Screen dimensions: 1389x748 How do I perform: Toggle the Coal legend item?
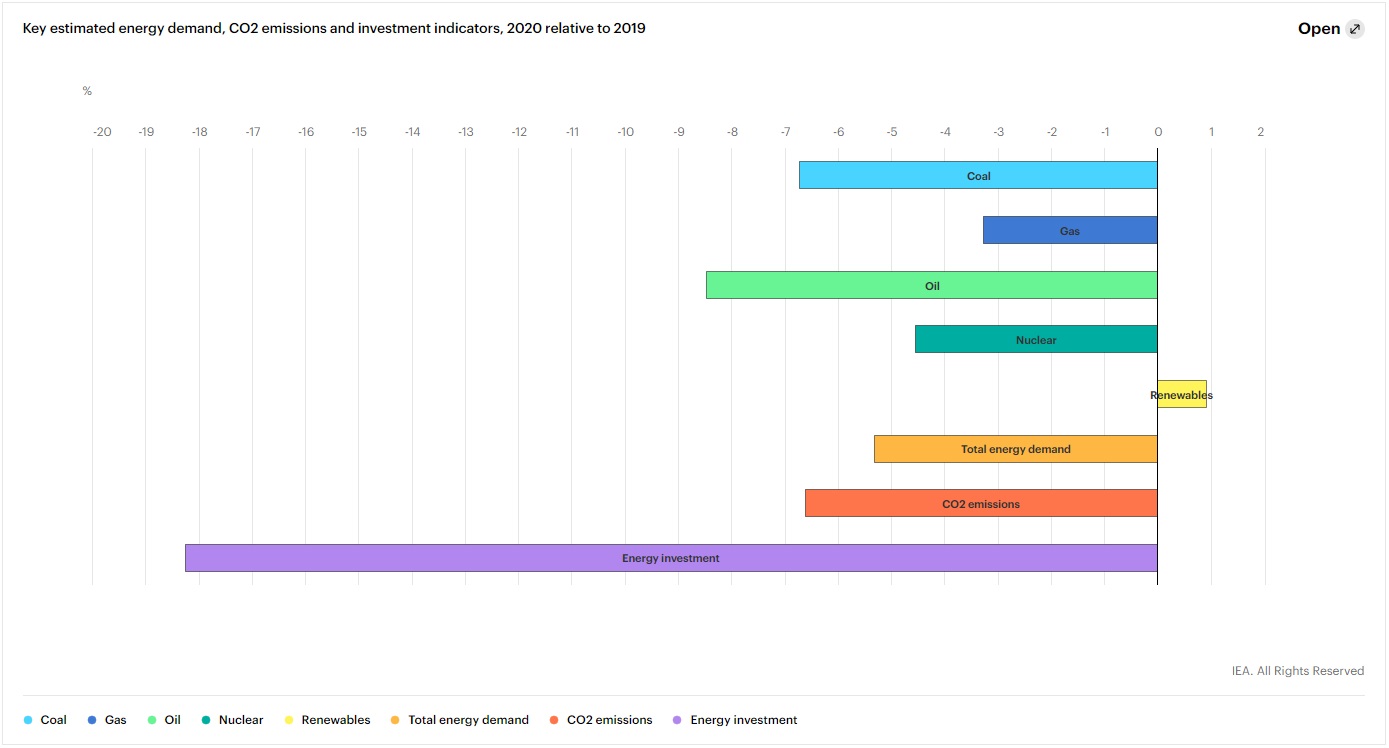click(45, 720)
